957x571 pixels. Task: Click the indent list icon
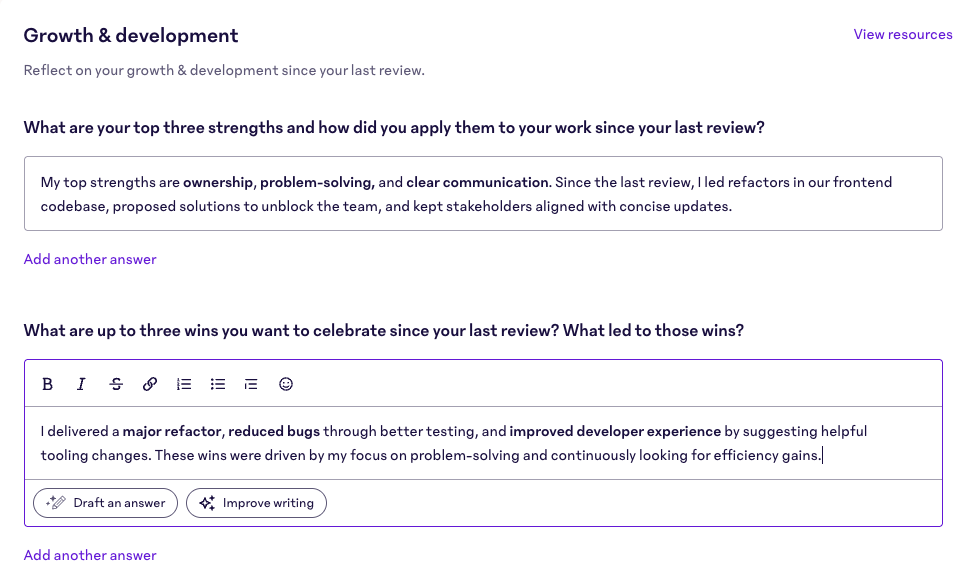[x=251, y=384]
